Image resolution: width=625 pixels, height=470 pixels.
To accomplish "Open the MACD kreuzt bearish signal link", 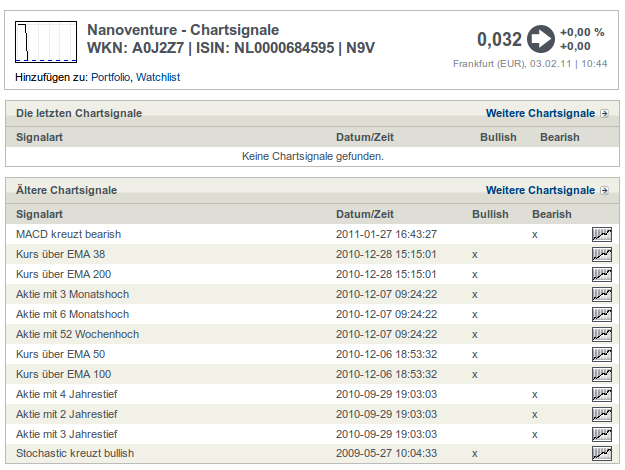I will click(68, 234).
